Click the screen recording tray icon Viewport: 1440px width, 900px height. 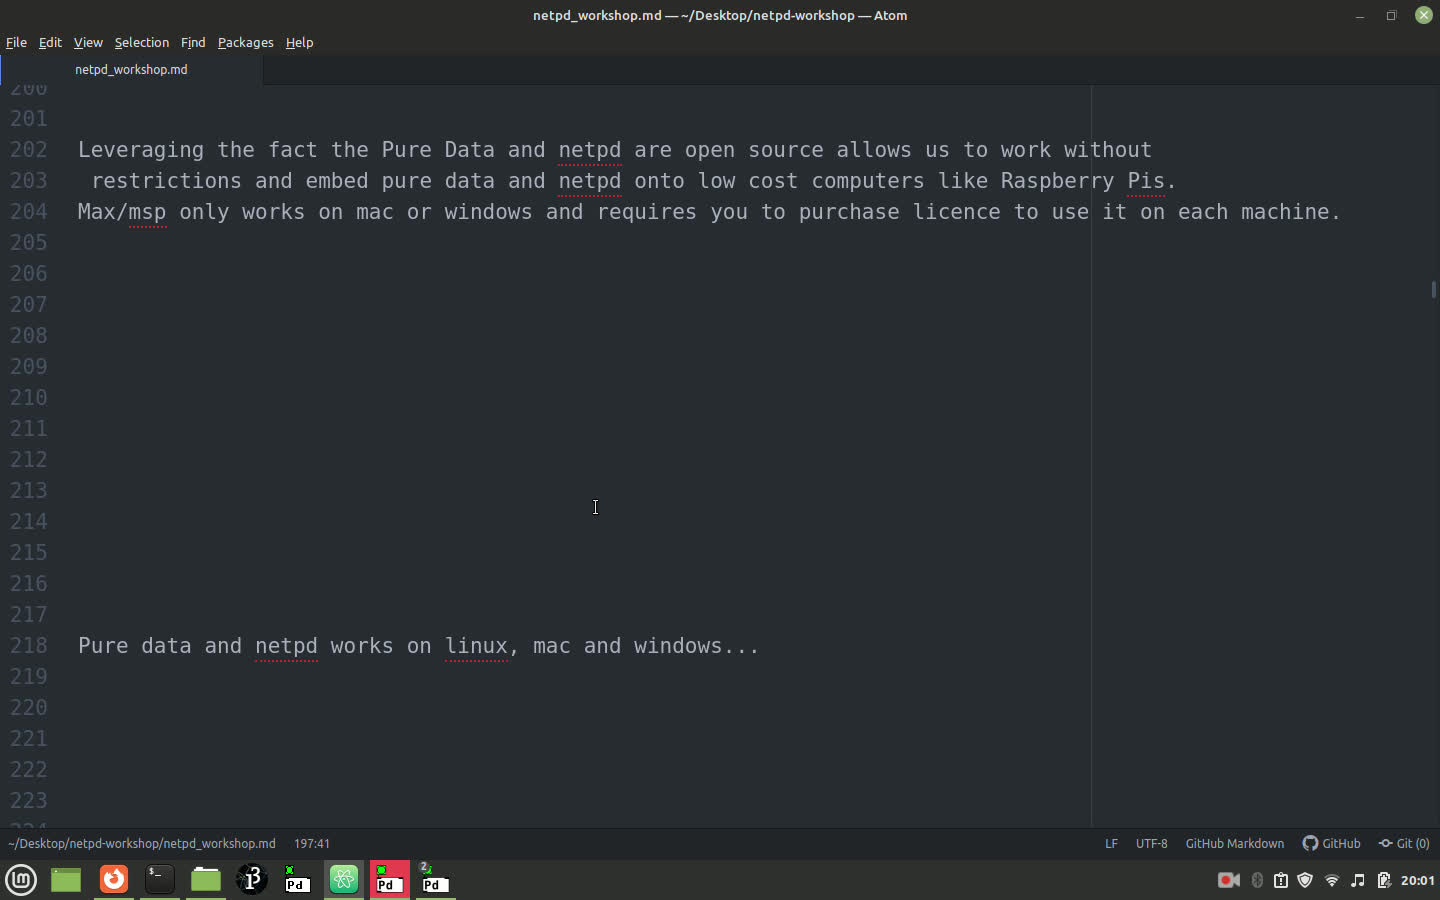(1229, 880)
